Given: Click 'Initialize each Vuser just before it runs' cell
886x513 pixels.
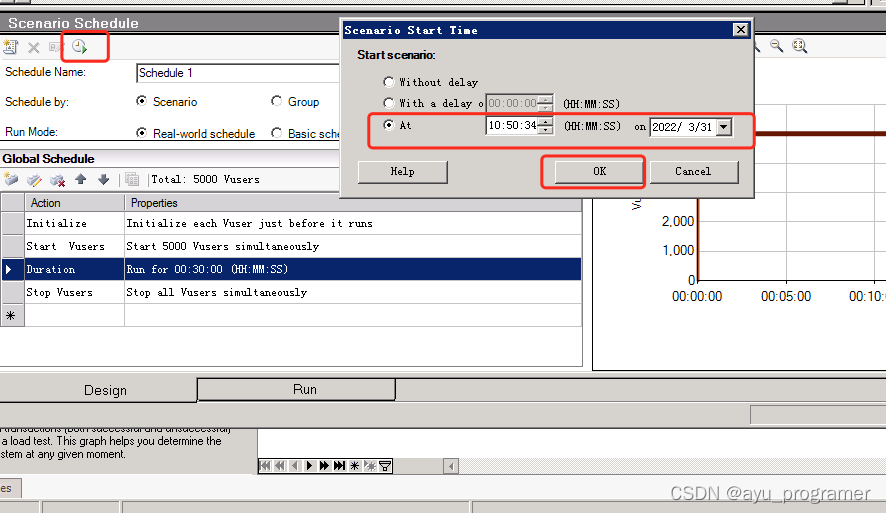Looking at the screenshot, I should (x=353, y=223).
